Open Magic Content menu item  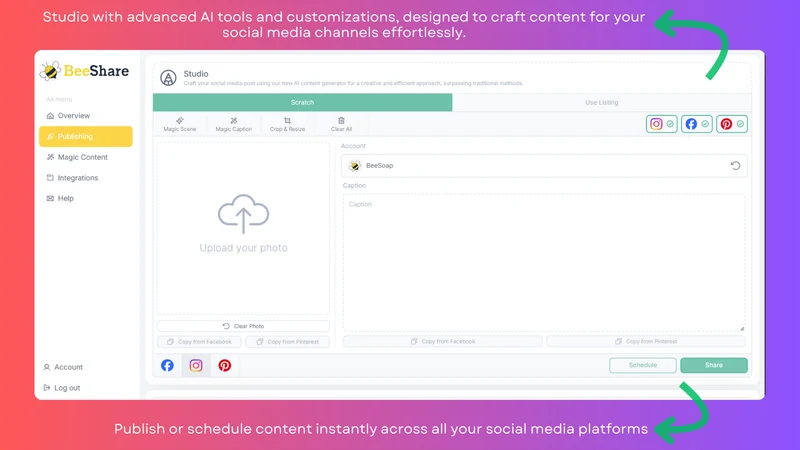[77, 157]
